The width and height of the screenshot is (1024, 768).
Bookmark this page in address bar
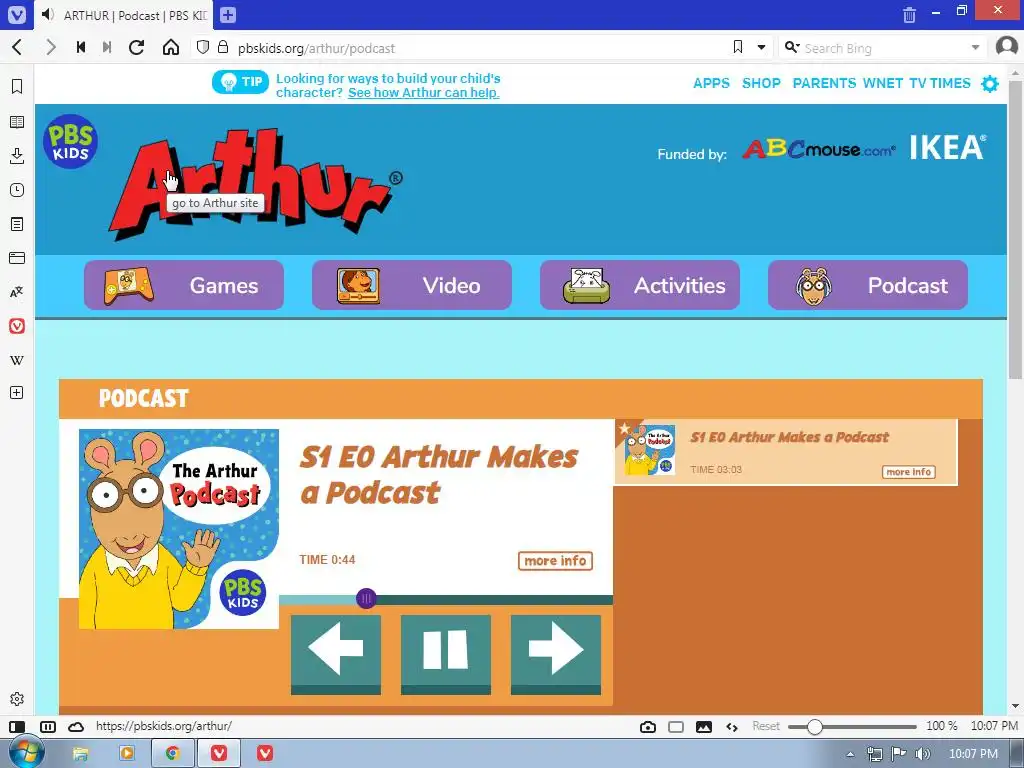click(x=738, y=47)
